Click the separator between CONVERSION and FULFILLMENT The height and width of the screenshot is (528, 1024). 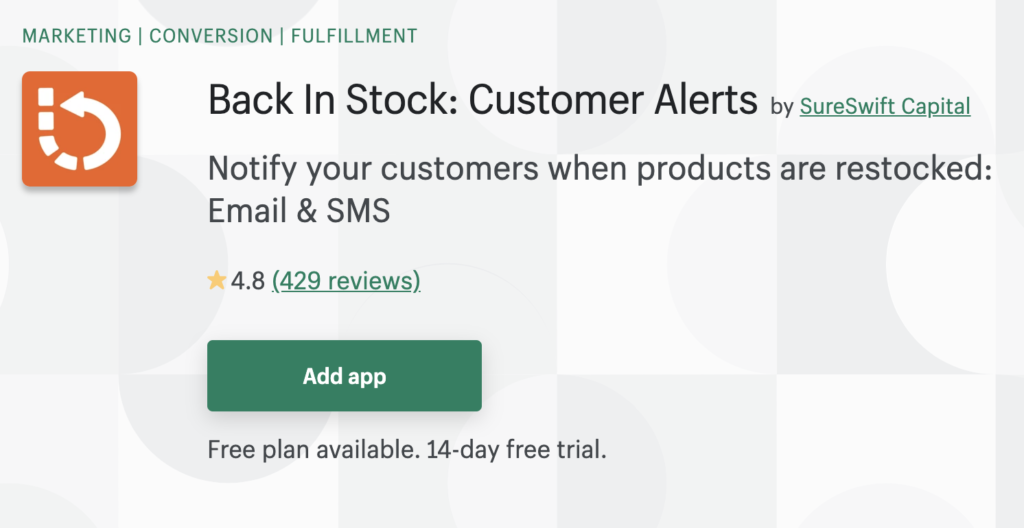(281, 36)
